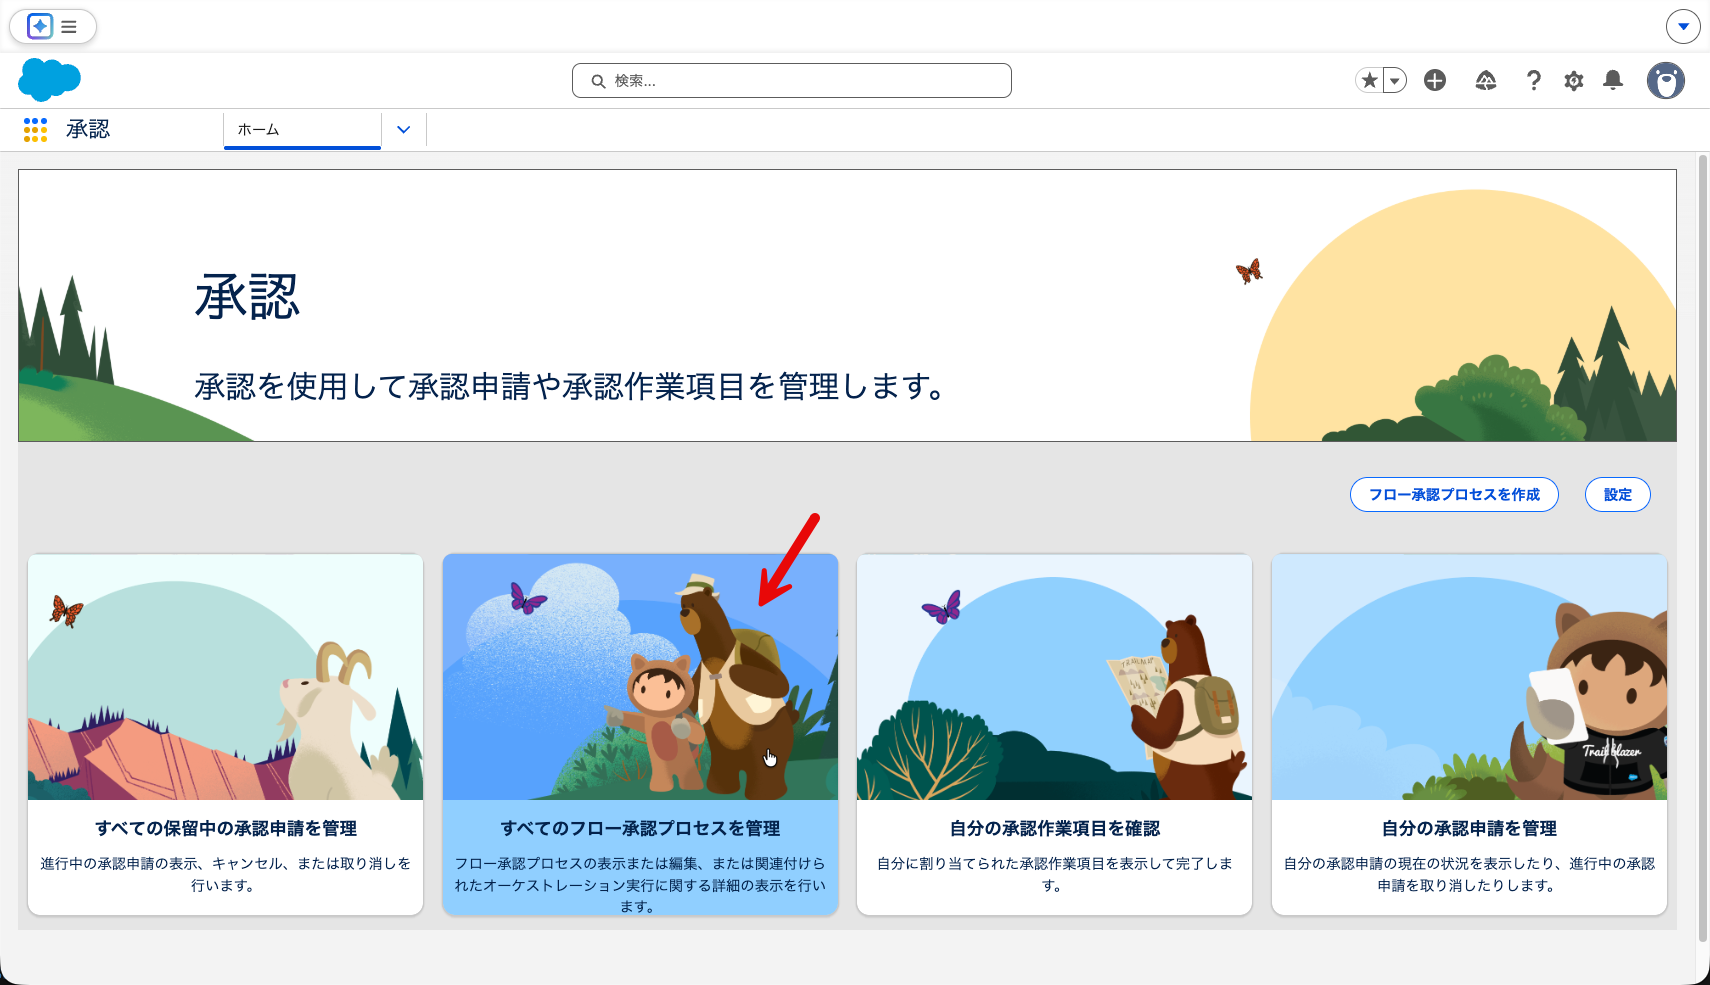The width and height of the screenshot is (1710, 985).
Task: Click the description text 進行中の承認申請の表示、キャンセル
Action: pos(226,874)
